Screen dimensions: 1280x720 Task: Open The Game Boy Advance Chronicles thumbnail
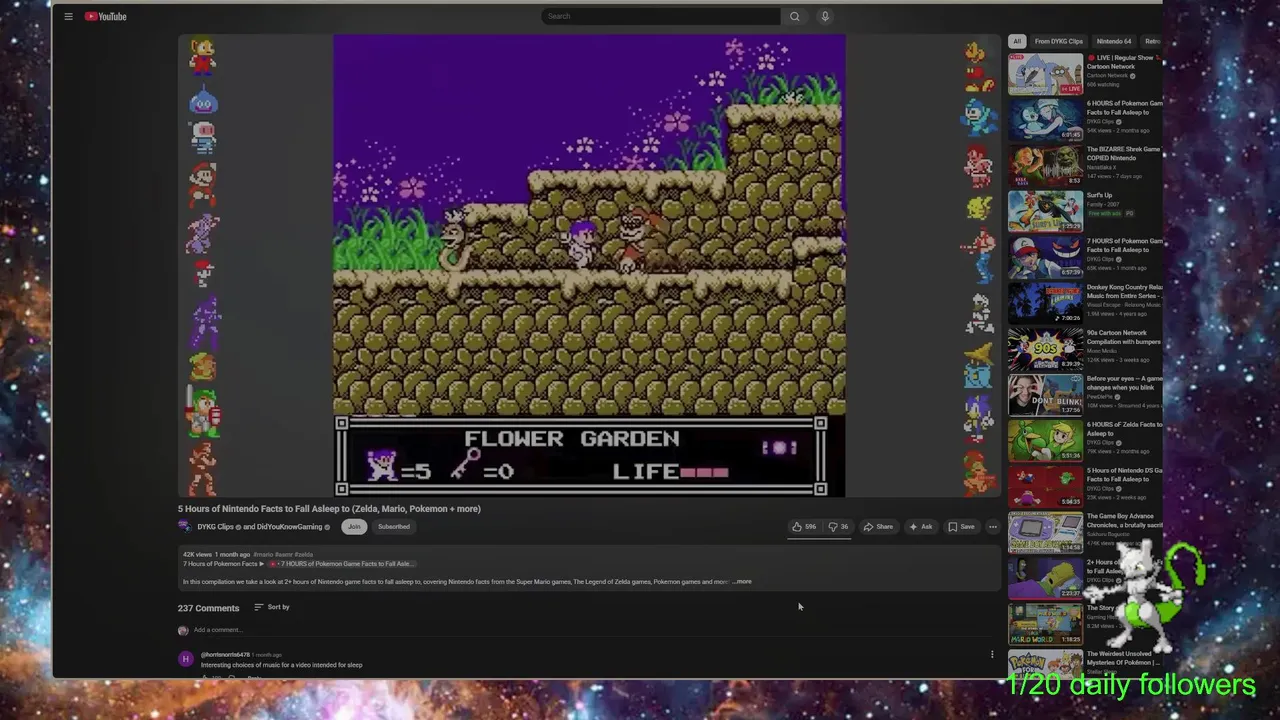tap(1045, 533)
